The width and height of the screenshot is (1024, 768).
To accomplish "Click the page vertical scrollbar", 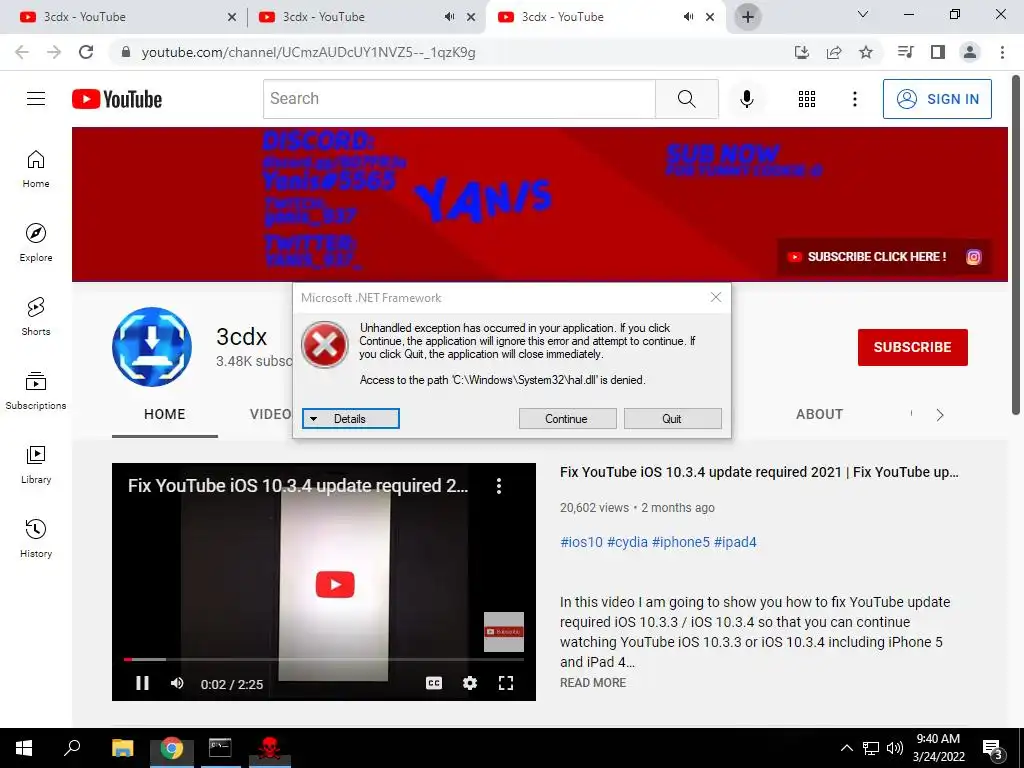I will pos(1016,245).
